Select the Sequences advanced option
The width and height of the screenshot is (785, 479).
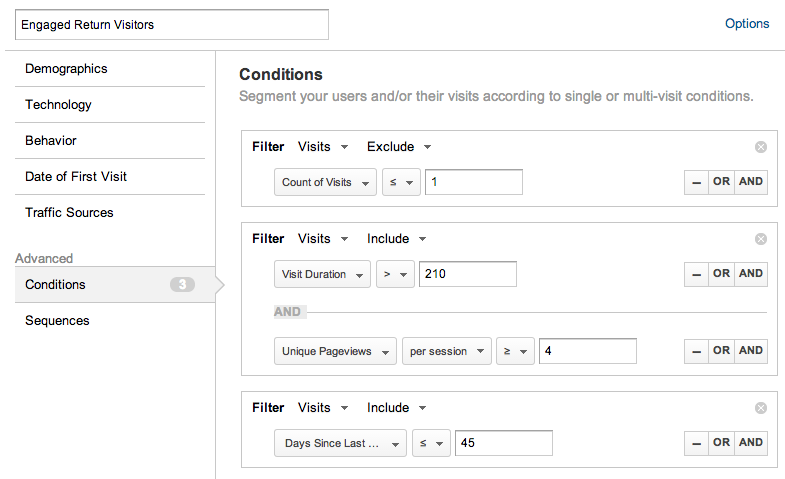57,321
